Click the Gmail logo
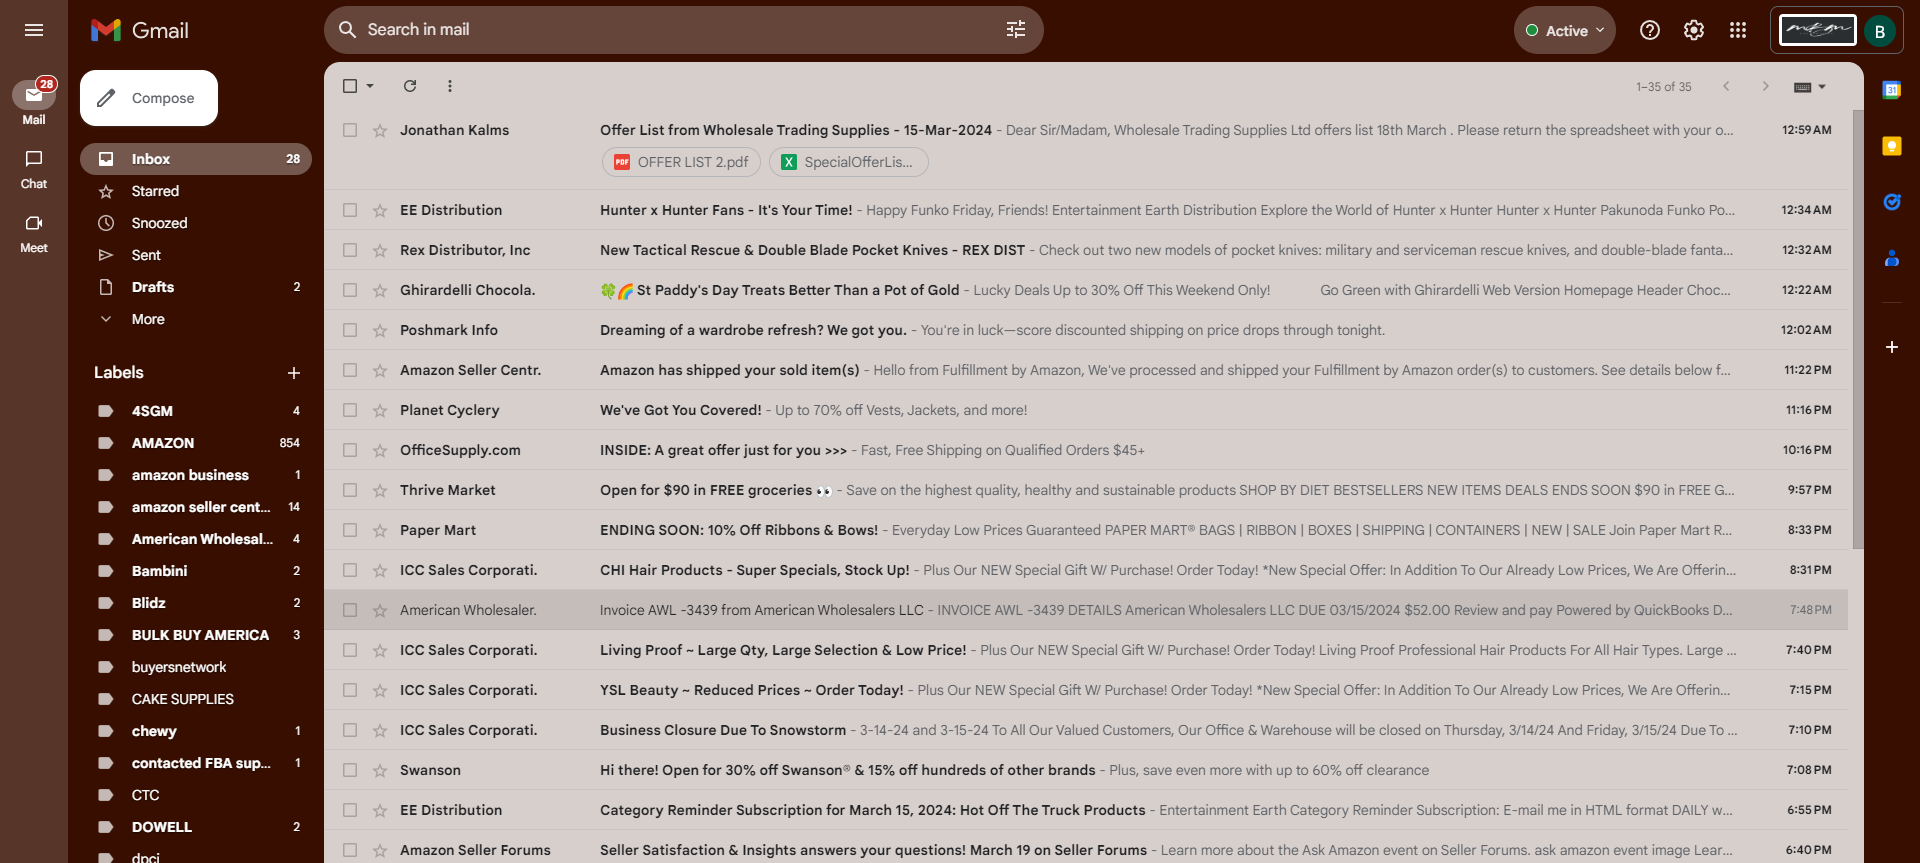Image resolution: width=1920 pixels, height=863 pixels. [140, 30]
